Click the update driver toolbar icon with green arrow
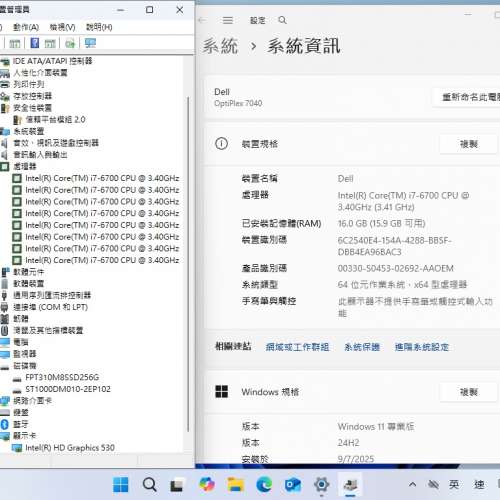This screenshot has width=500, height=500. click(70, 43)
